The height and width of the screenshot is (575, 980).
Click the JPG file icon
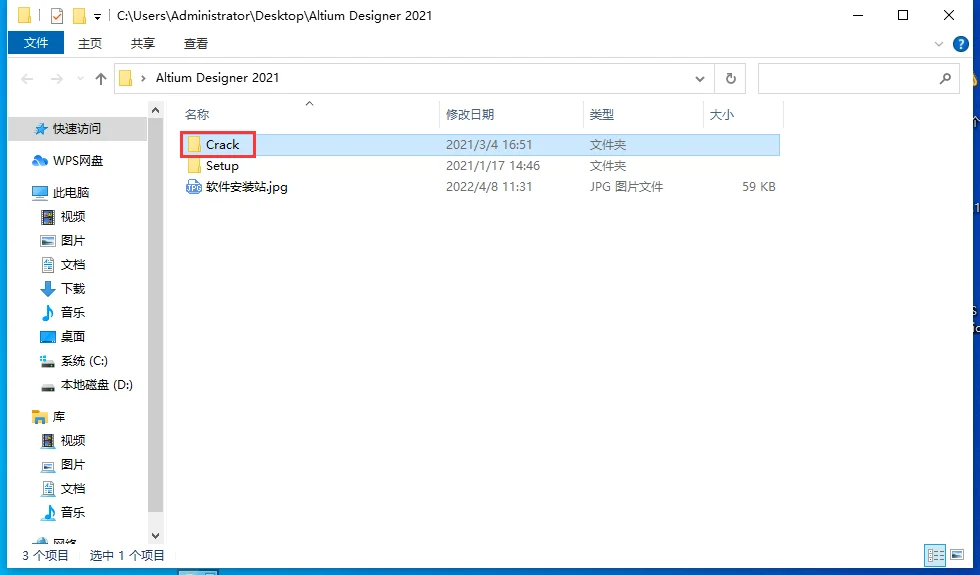click(x=194, y=186)
